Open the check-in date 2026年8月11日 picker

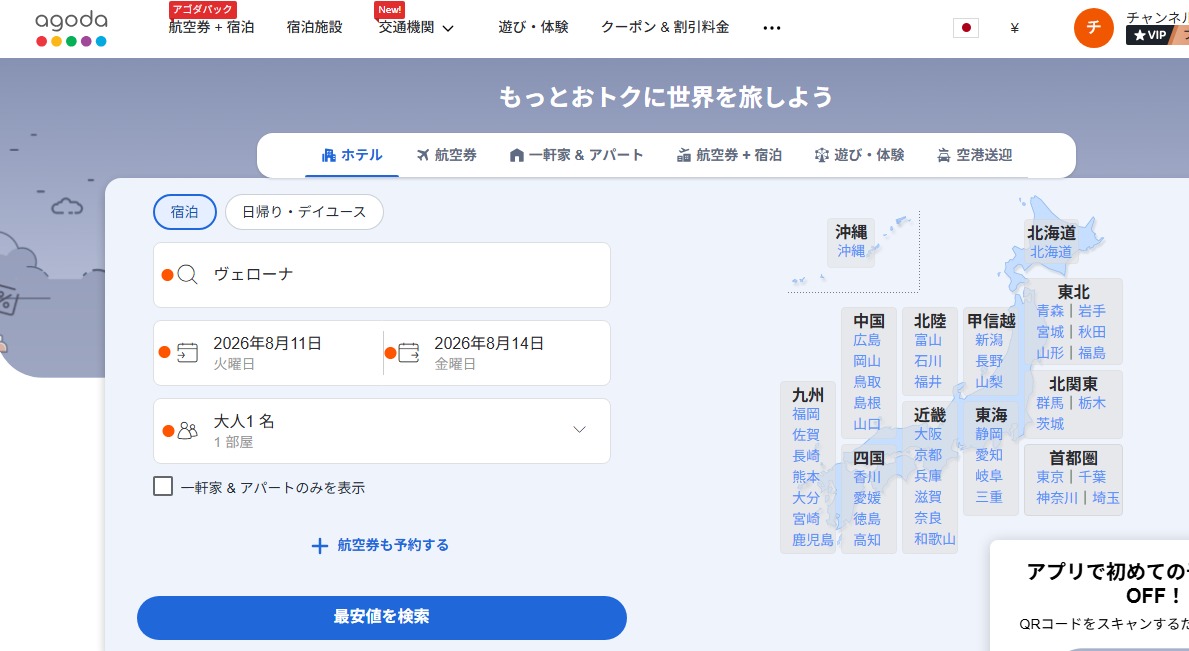pyautogui.click(x=268, y=352)
